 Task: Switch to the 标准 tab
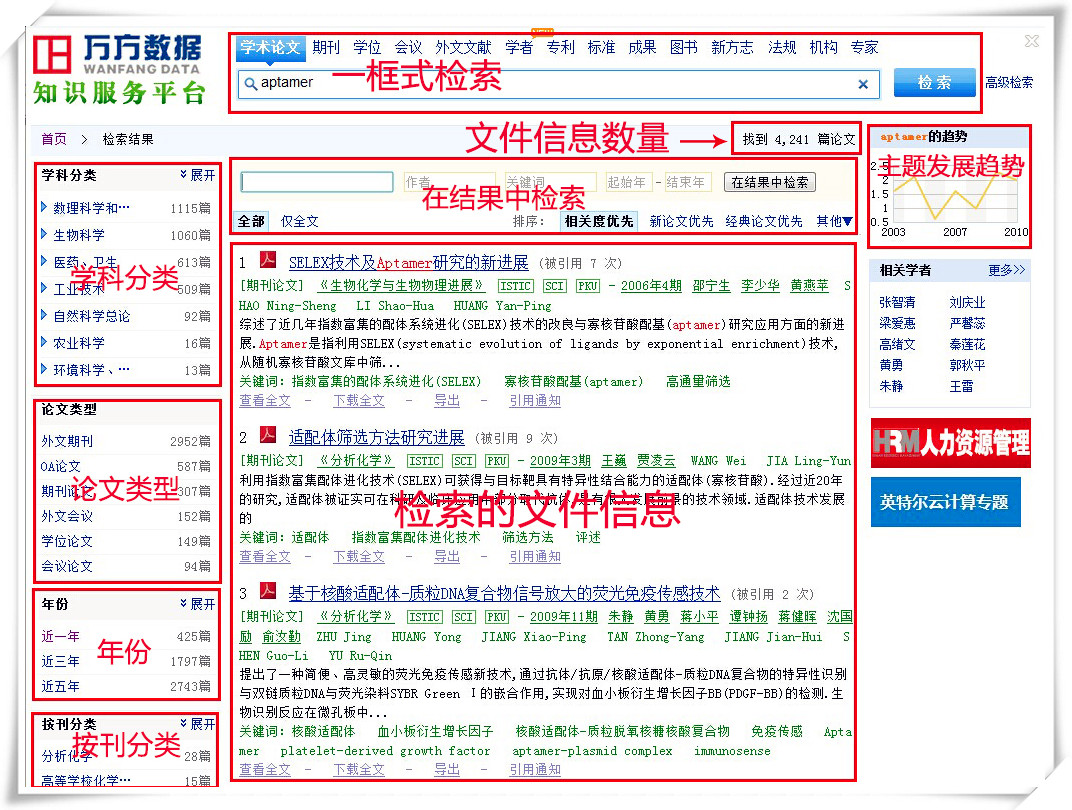click(x=602, y=47)
